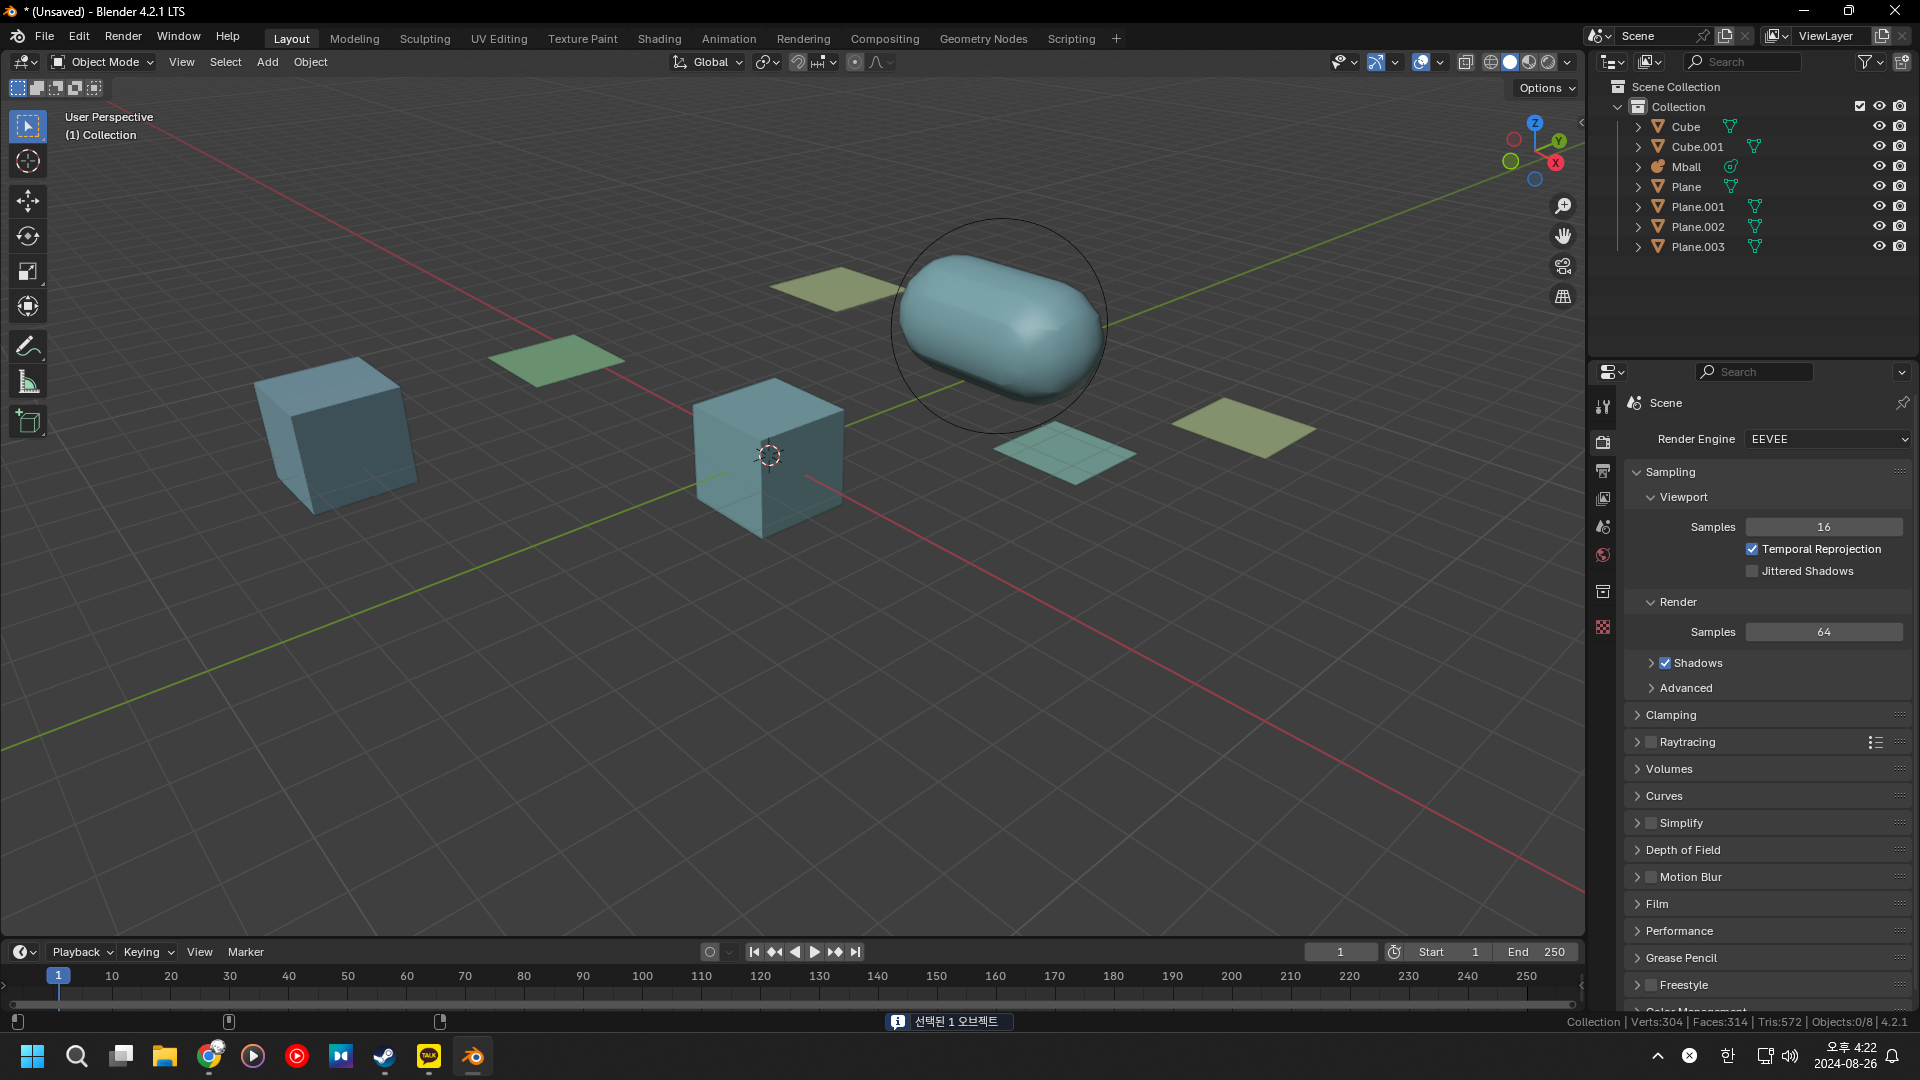This screenshot has width=1920, height=1080.
Task: Disable the Temporal Reprojection checkbox
Action: 1752,549
